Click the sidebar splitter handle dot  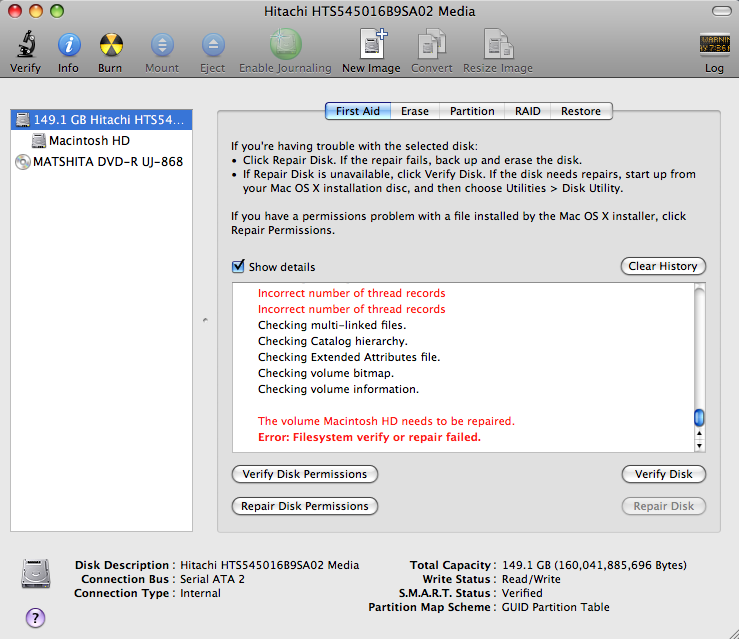coord(205,320)
